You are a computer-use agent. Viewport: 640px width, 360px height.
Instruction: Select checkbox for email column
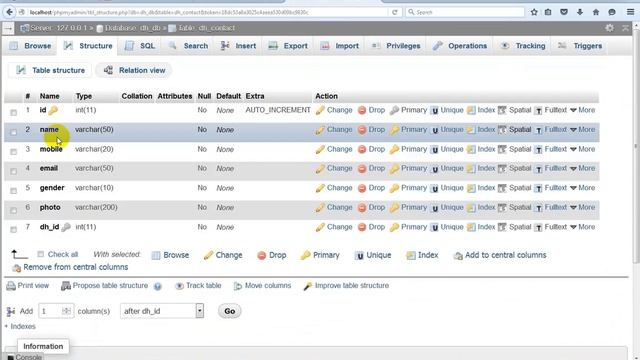click(13, 171)
